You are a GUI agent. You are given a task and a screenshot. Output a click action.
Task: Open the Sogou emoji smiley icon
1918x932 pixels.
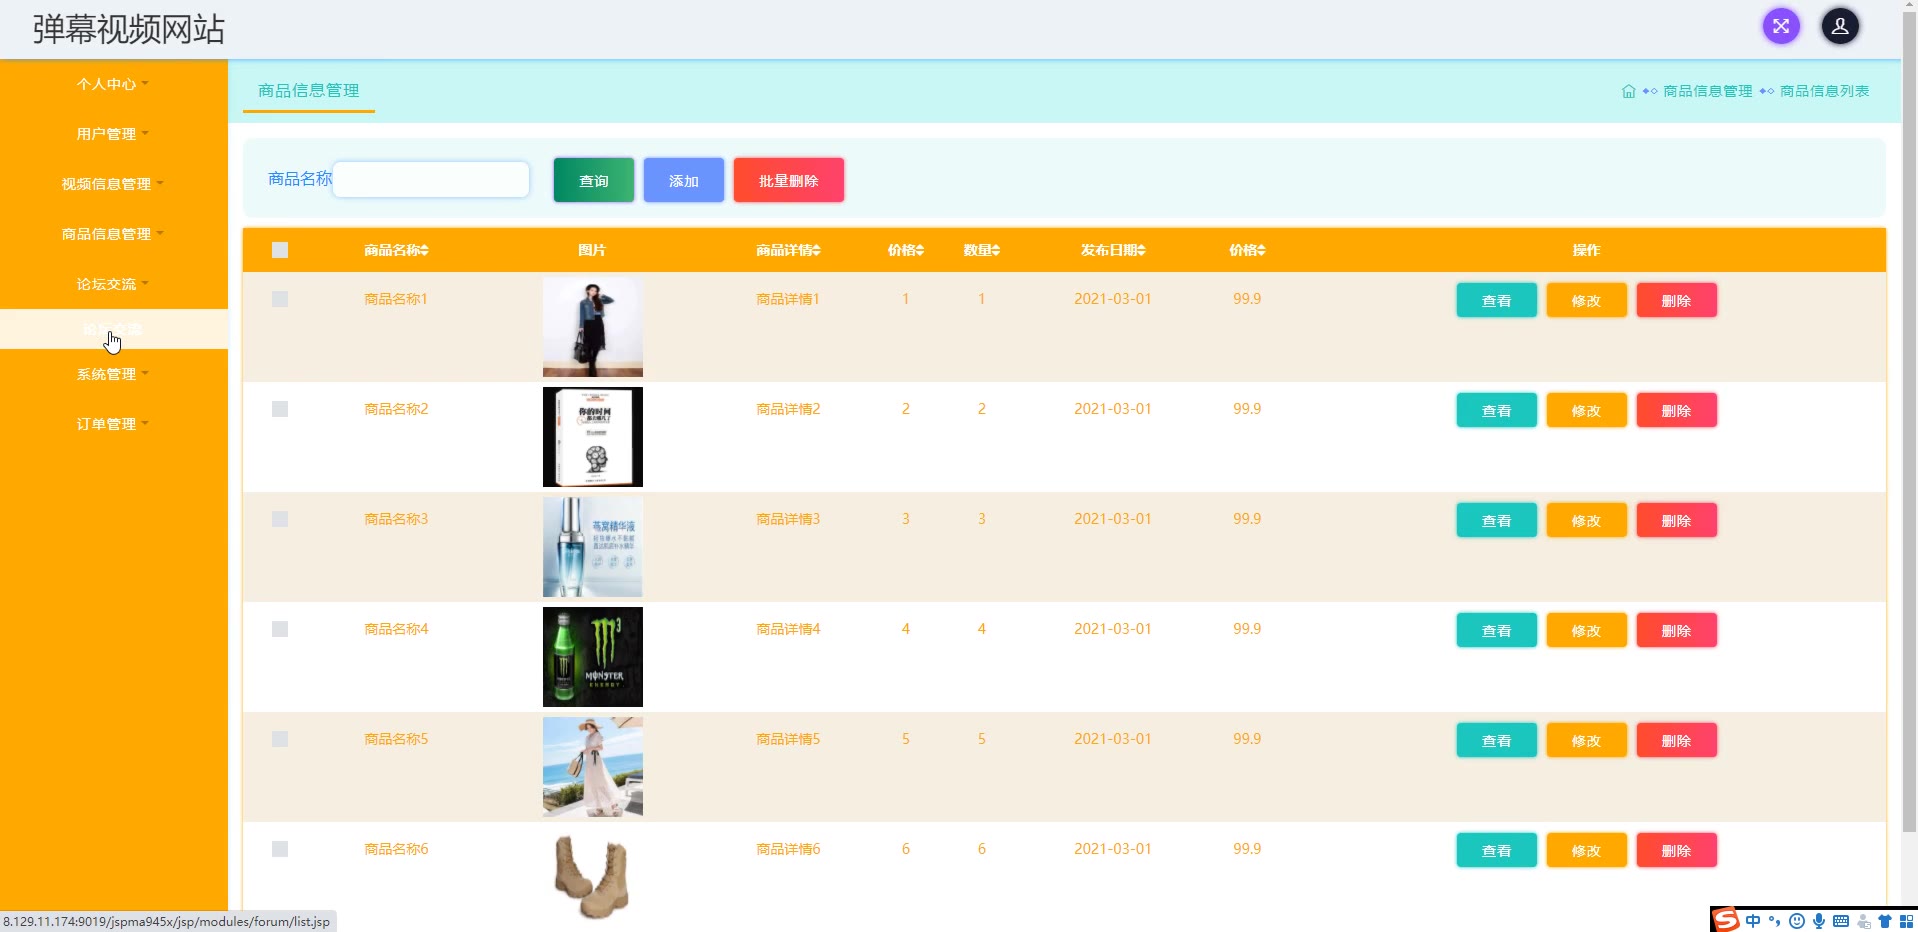[1797, 921]
